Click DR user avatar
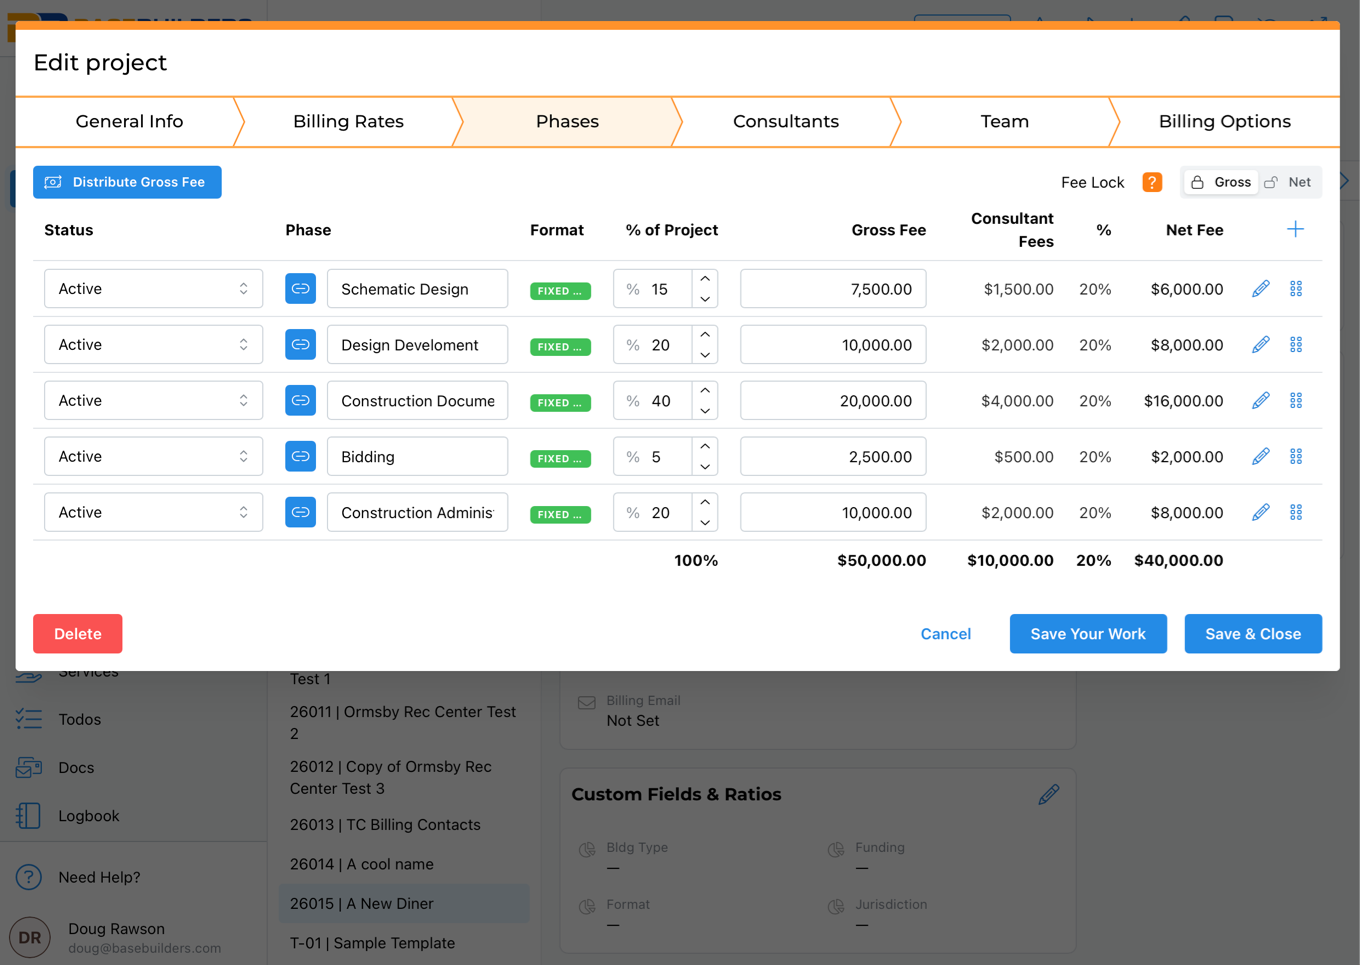 (30, 938)
